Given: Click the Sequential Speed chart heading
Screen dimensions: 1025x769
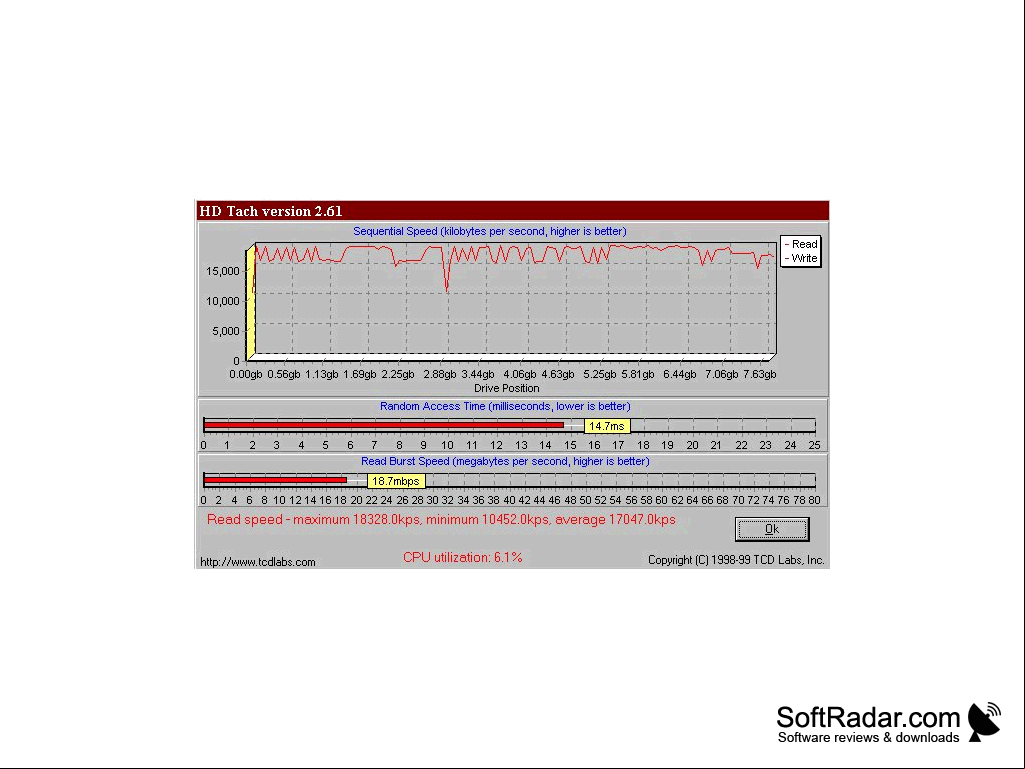Looking at the screenshot, I should [x=490, y=231].
